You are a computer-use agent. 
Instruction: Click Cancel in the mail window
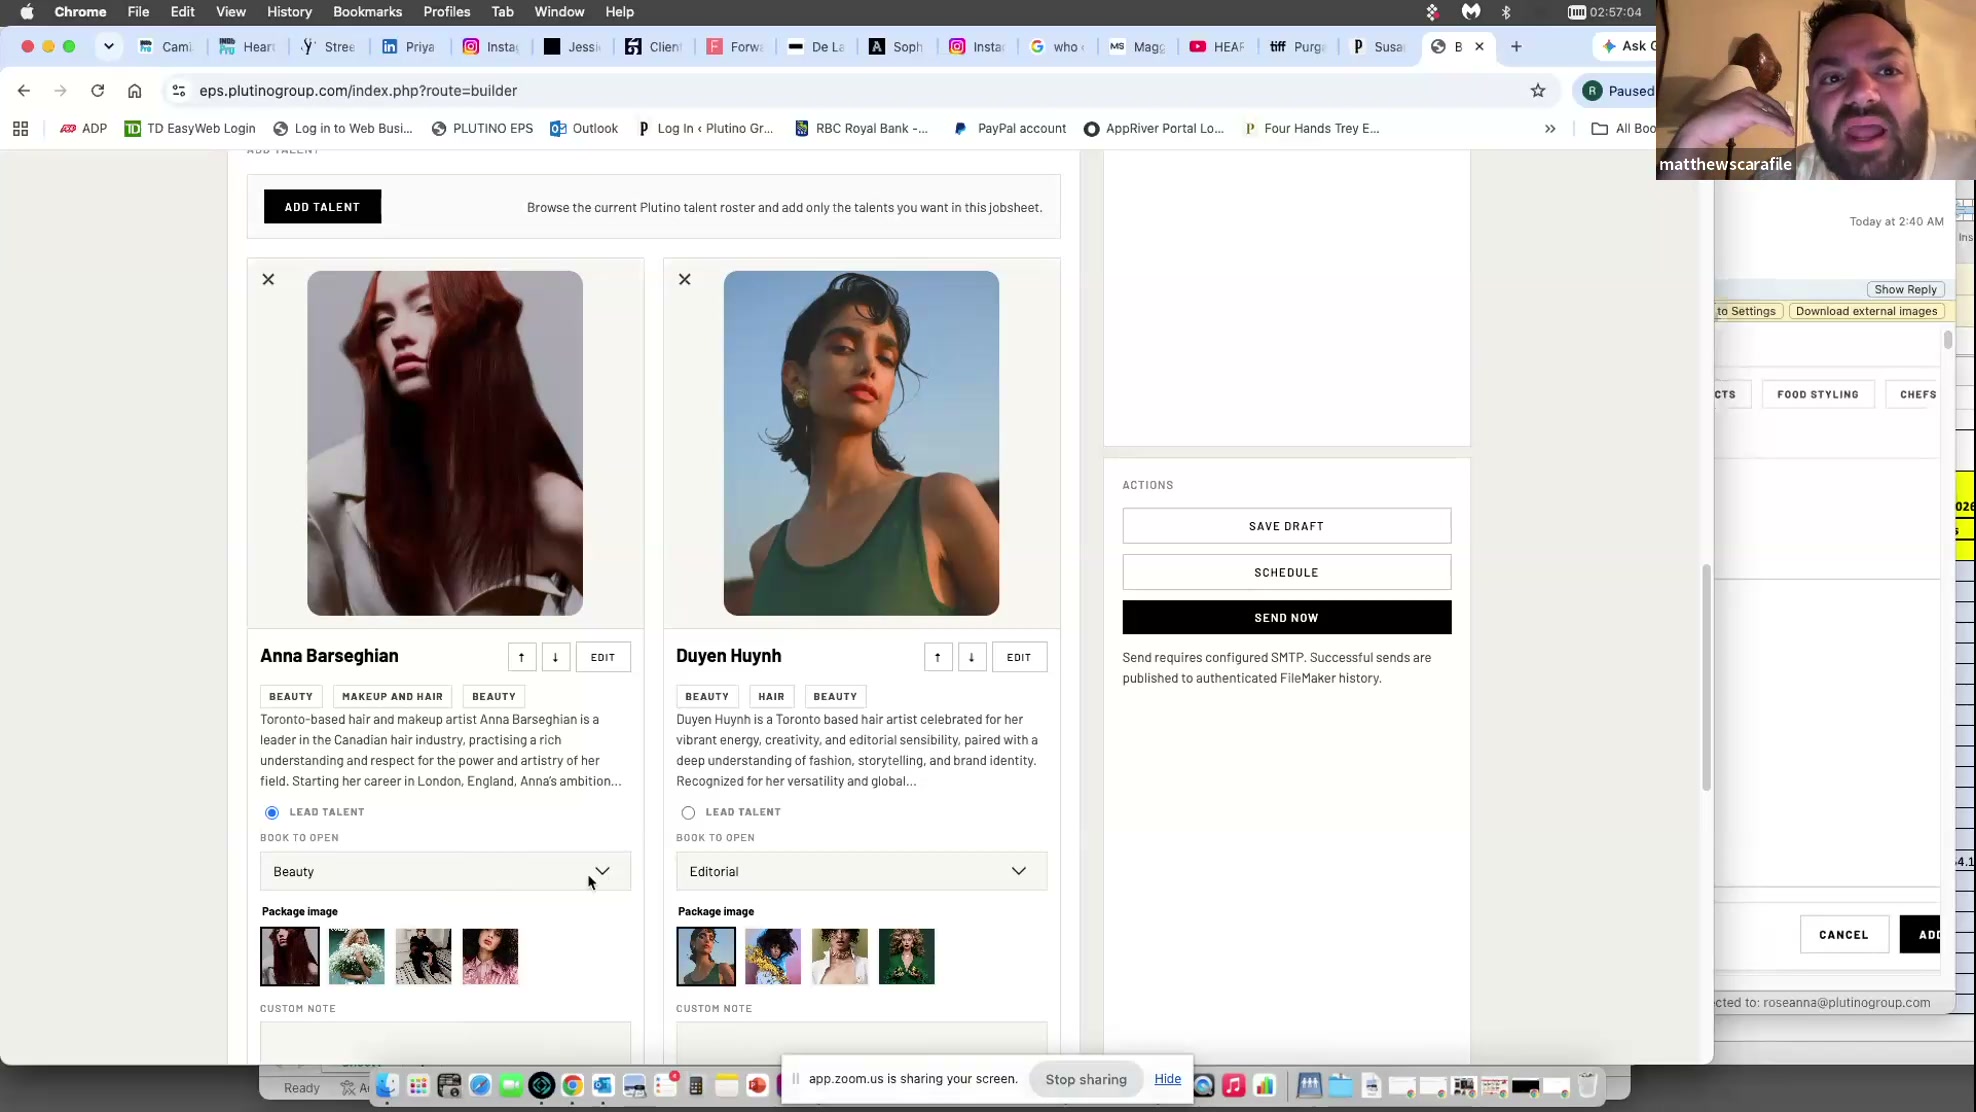coord(1843,934)
